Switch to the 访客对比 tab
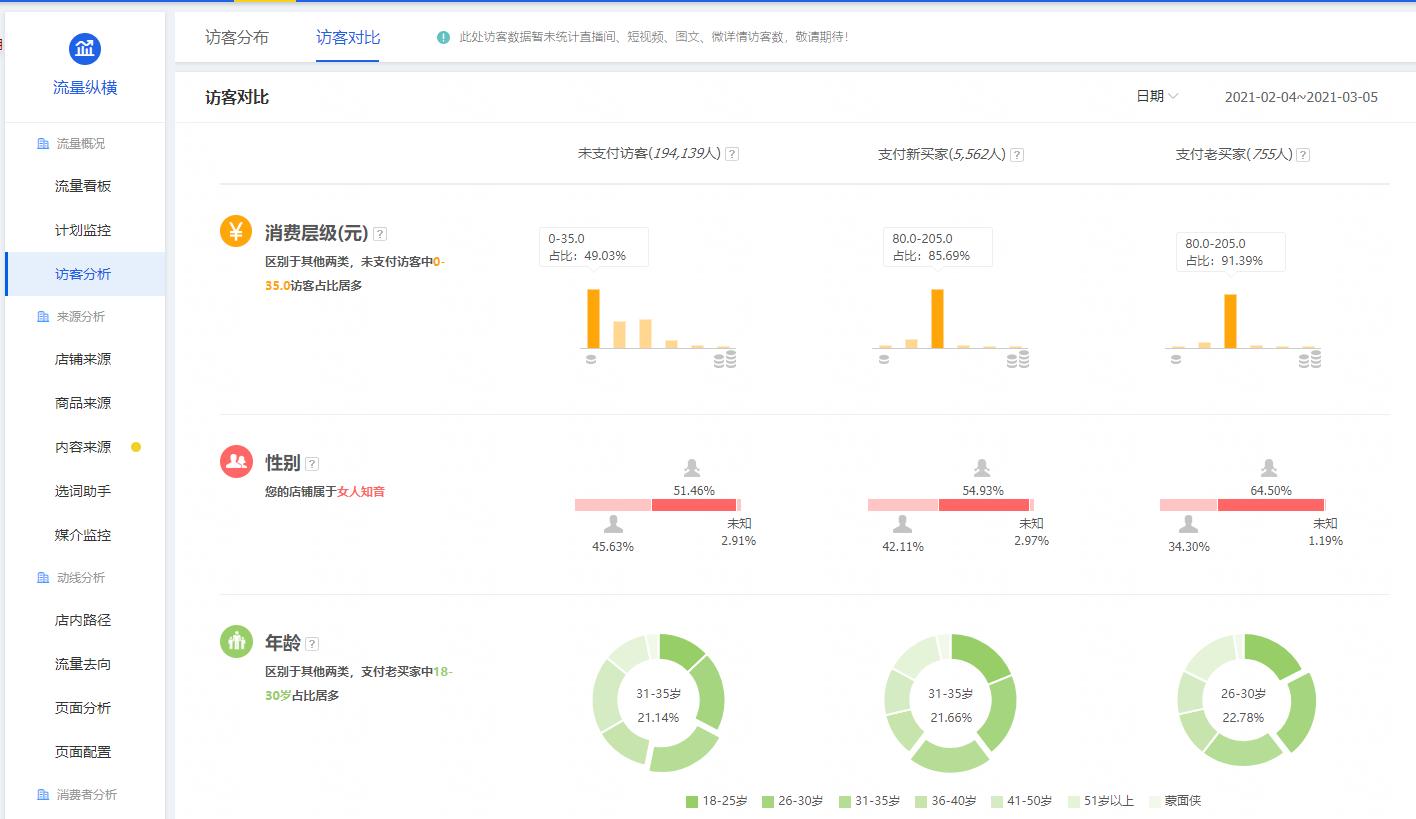This screenshot has height=819, width=1416. point(347,37)
